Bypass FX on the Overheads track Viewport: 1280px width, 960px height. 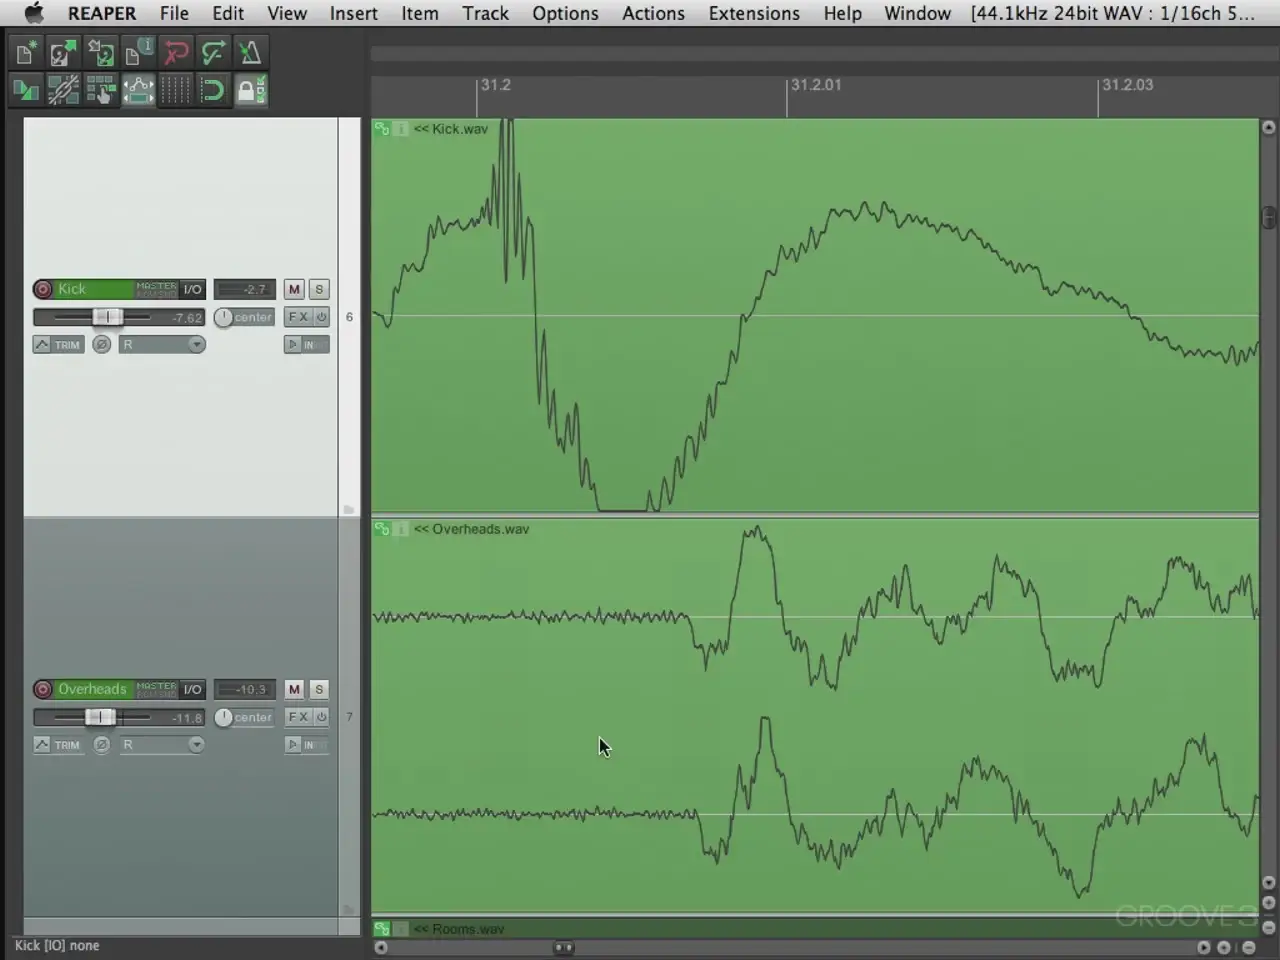(322, 717)
